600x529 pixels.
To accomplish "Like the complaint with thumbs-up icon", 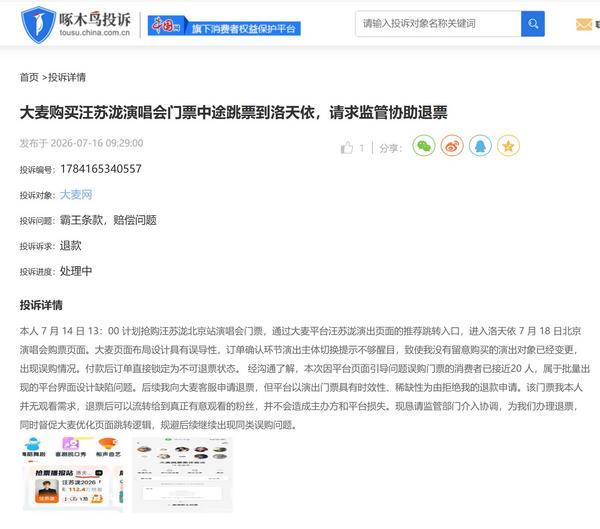I will coord(347,147).
